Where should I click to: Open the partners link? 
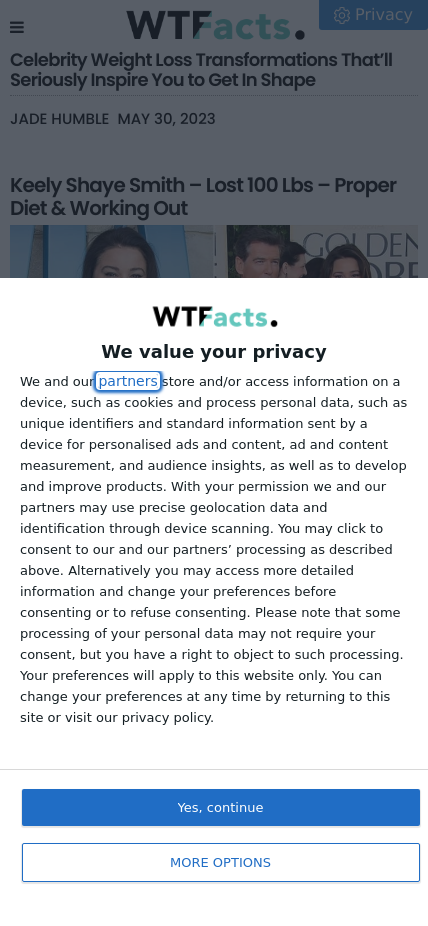click(x=128, y=382)
